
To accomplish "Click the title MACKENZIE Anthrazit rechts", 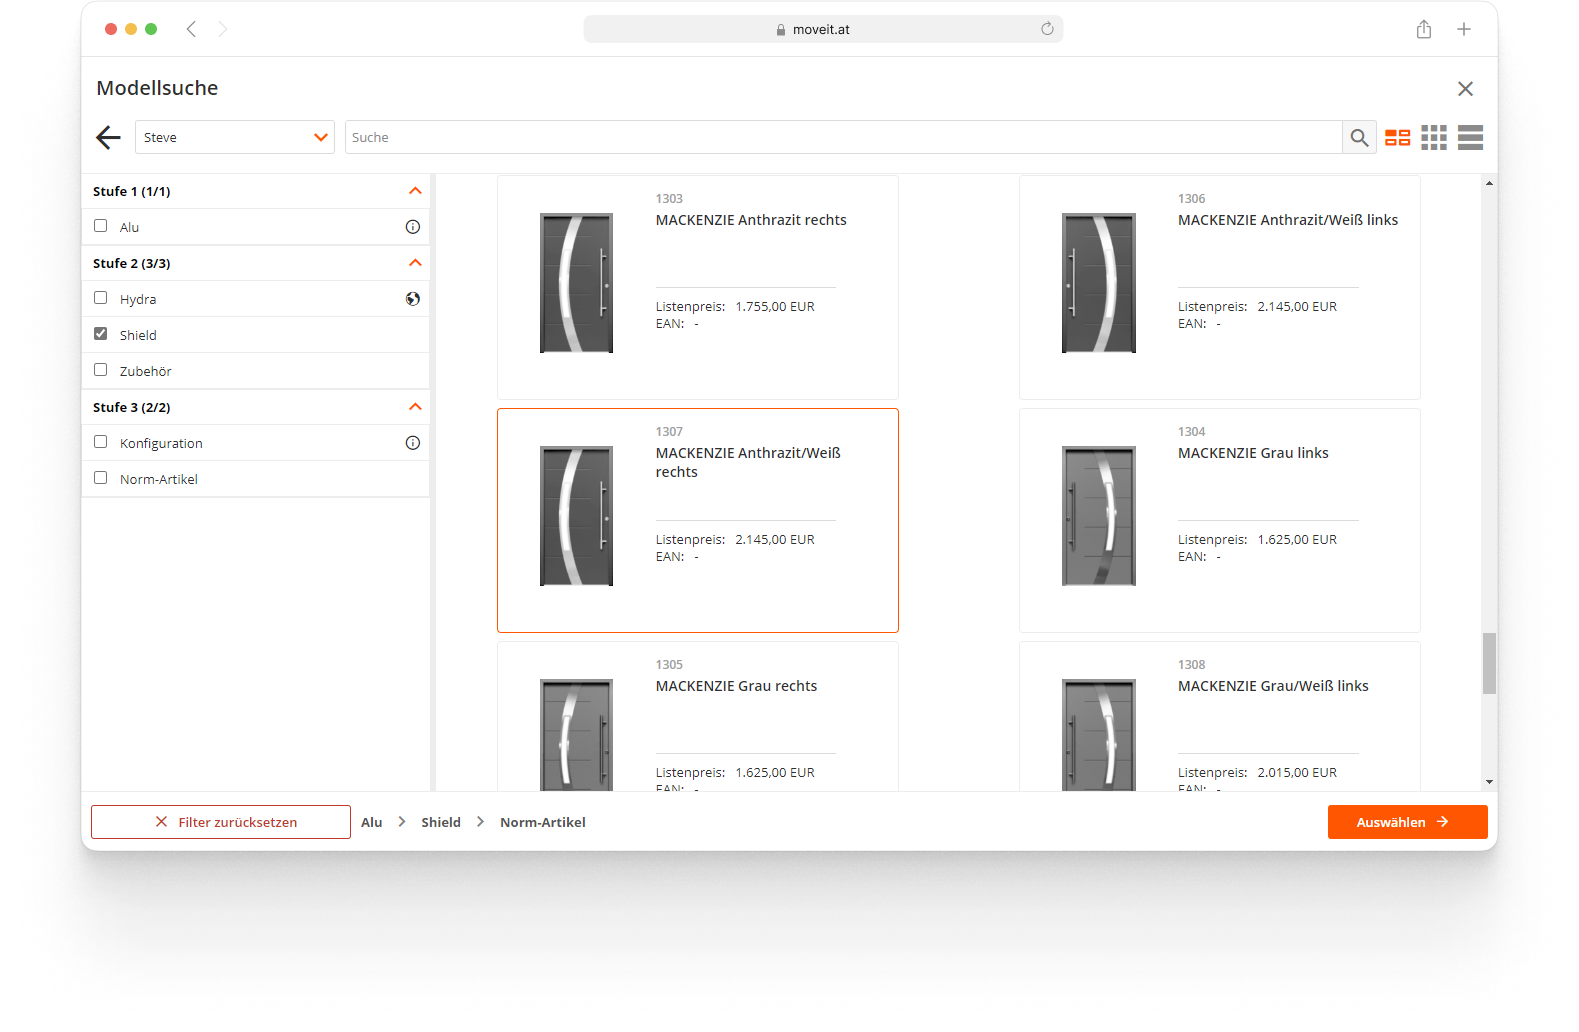I will (751, 220).
